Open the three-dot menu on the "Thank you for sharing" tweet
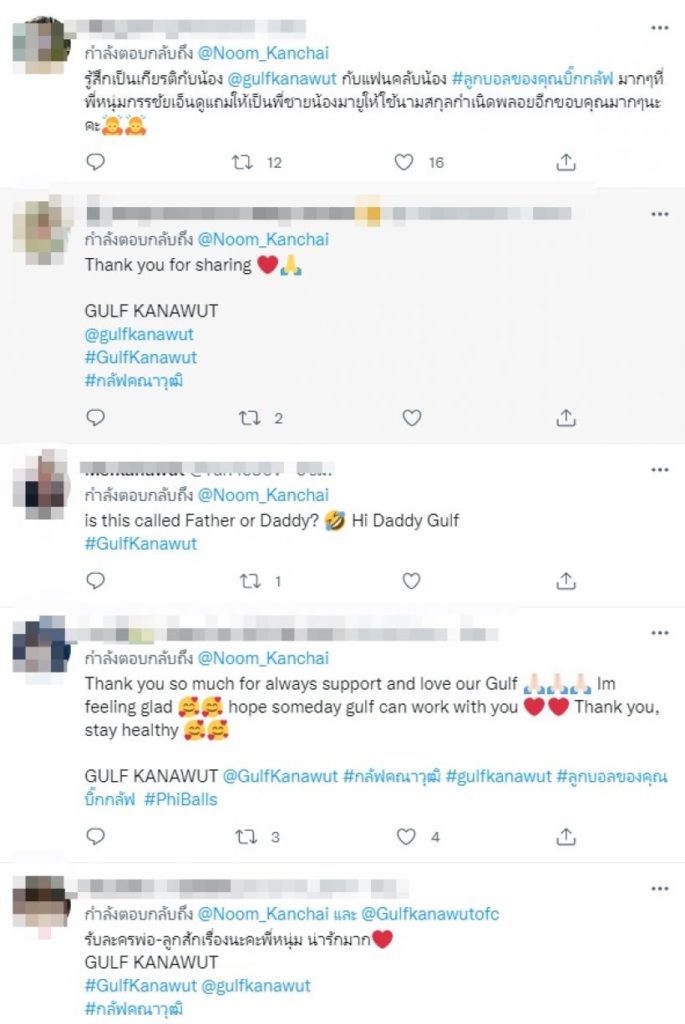 click(660, 214)
